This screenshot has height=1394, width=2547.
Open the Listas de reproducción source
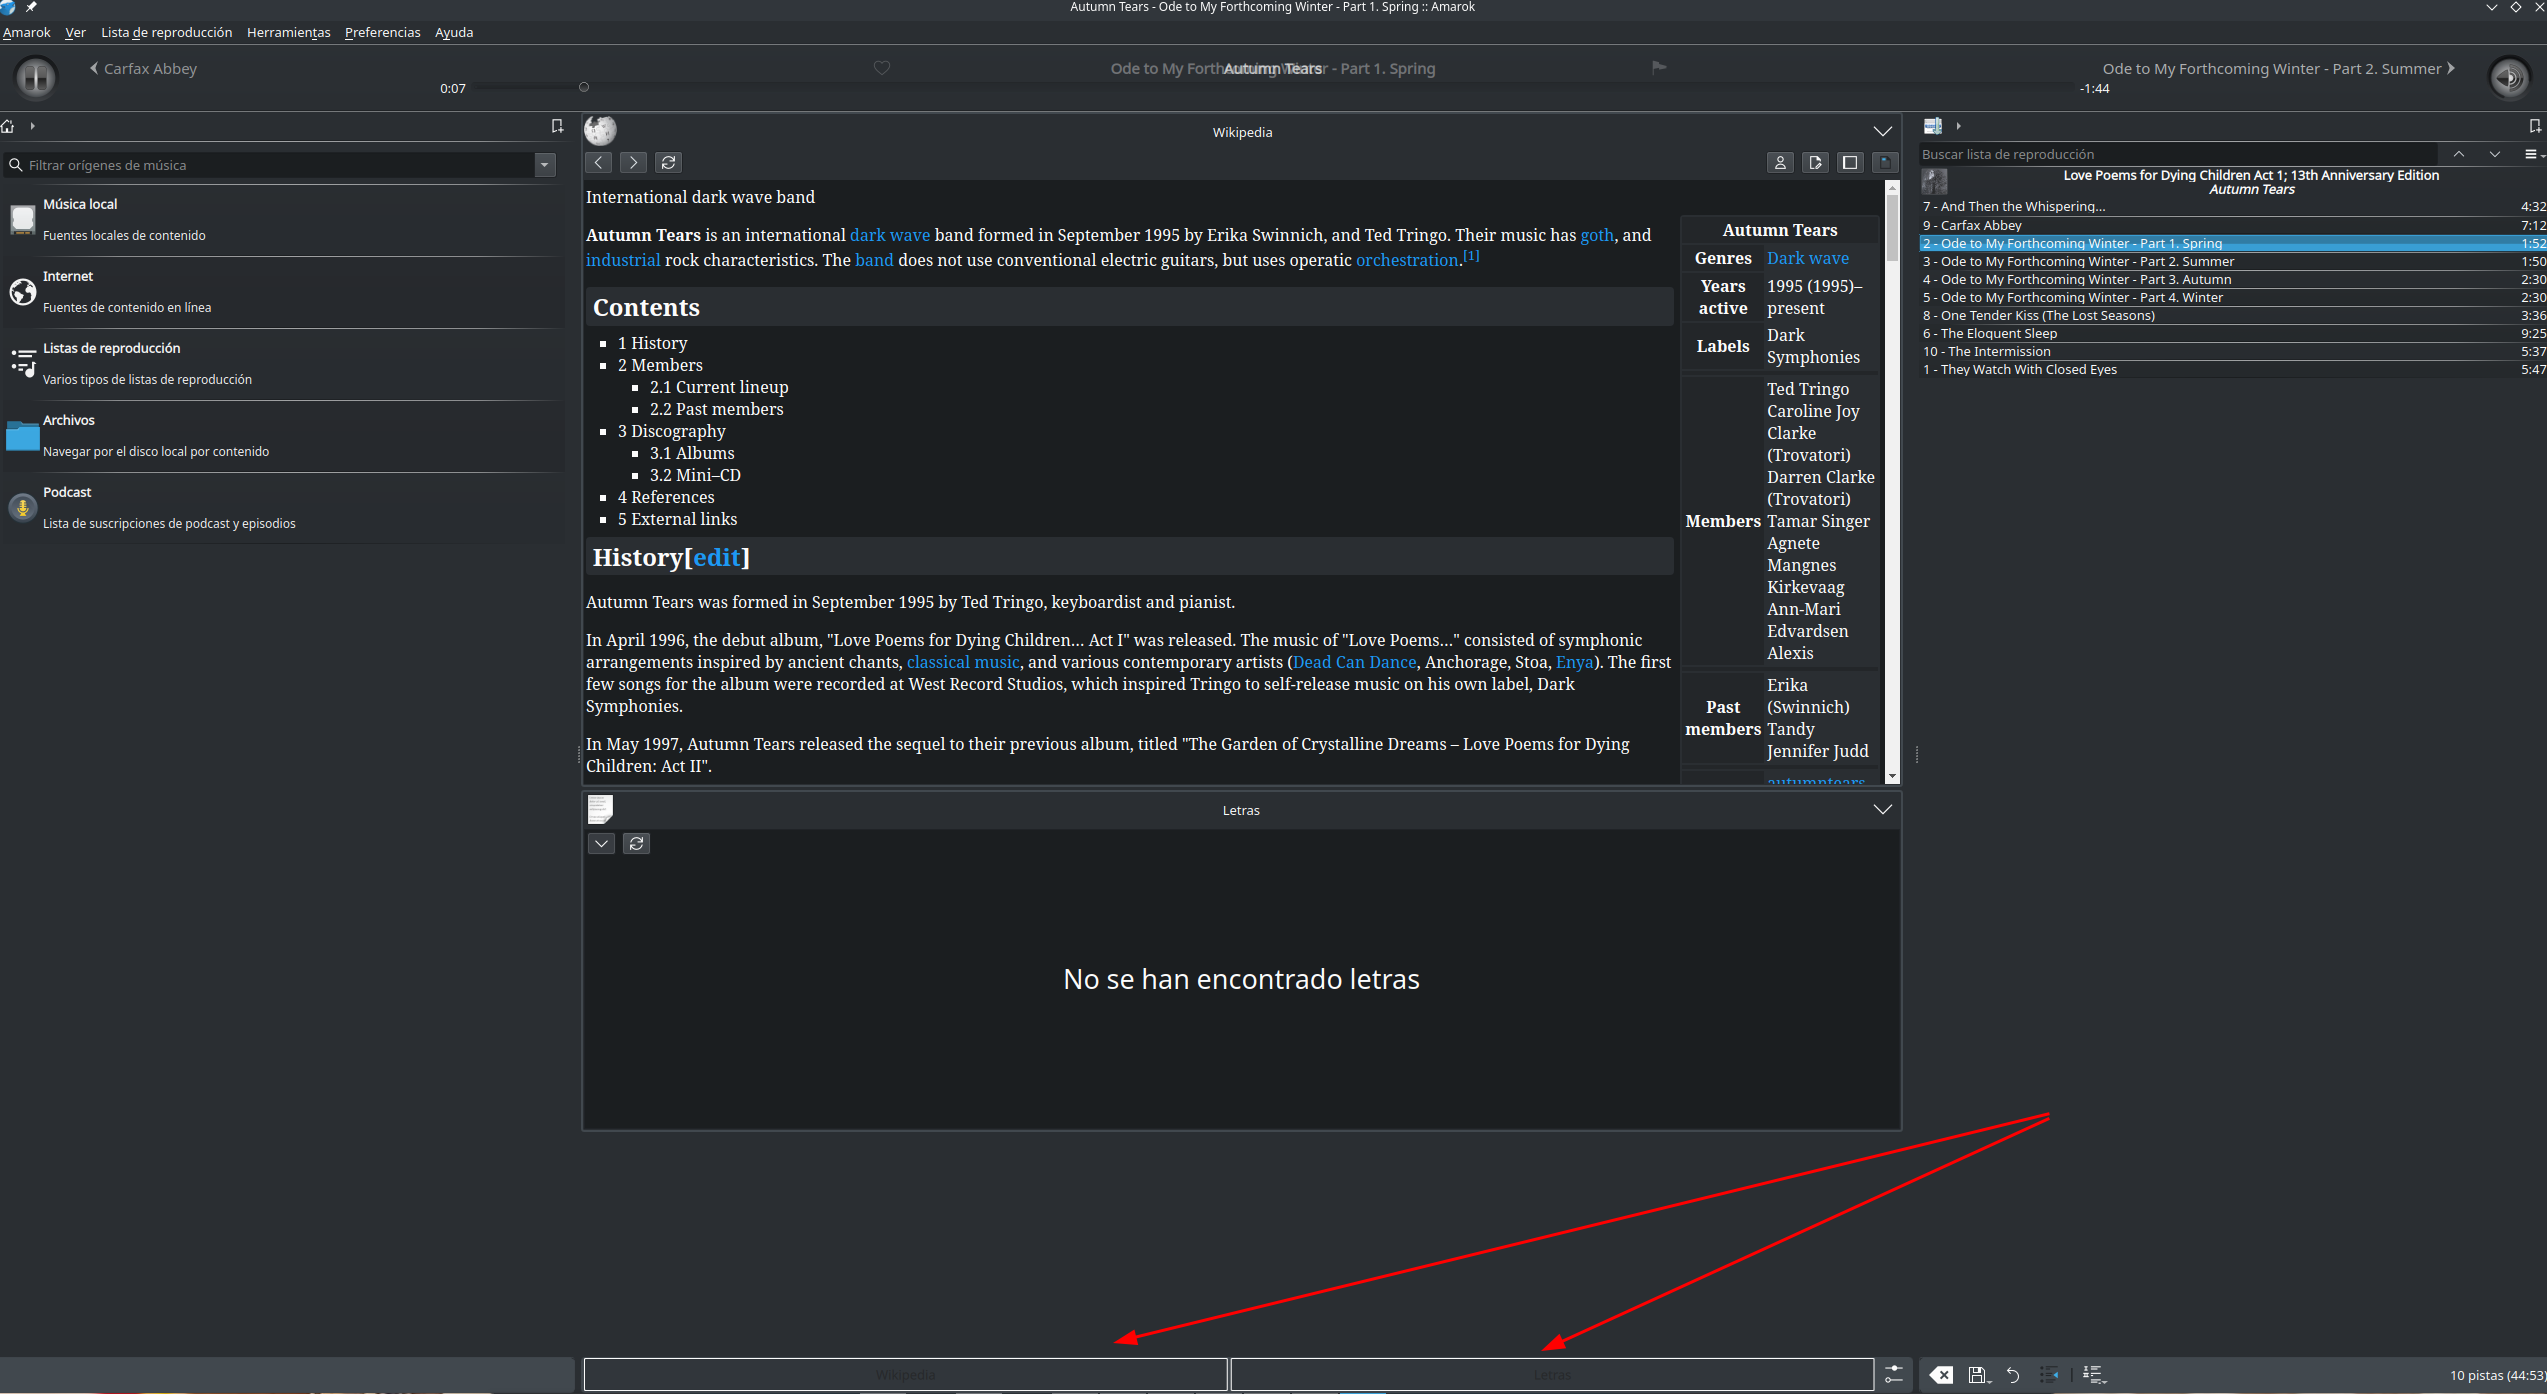pyautogui.click(x=284, y=363)
